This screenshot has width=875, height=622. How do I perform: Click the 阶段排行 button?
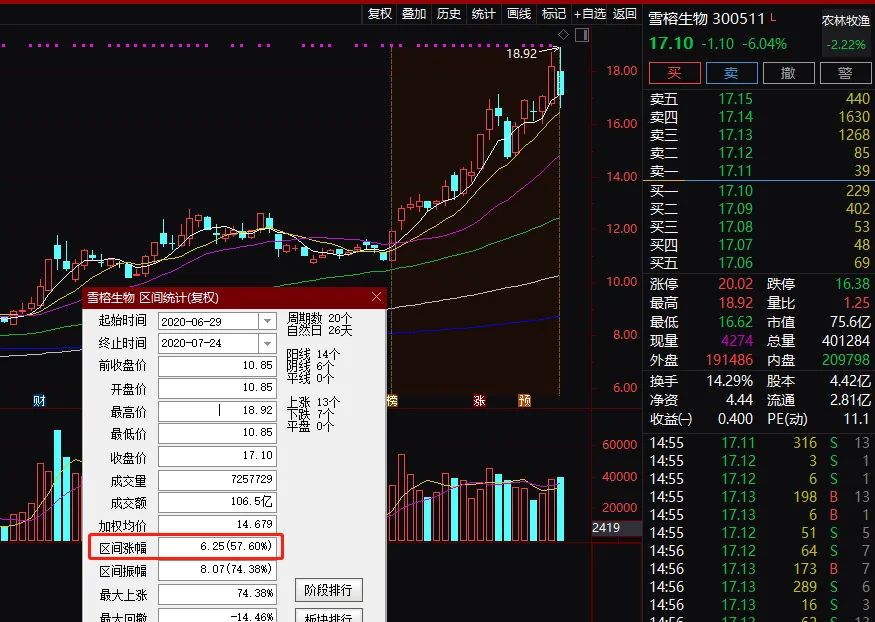329,590
